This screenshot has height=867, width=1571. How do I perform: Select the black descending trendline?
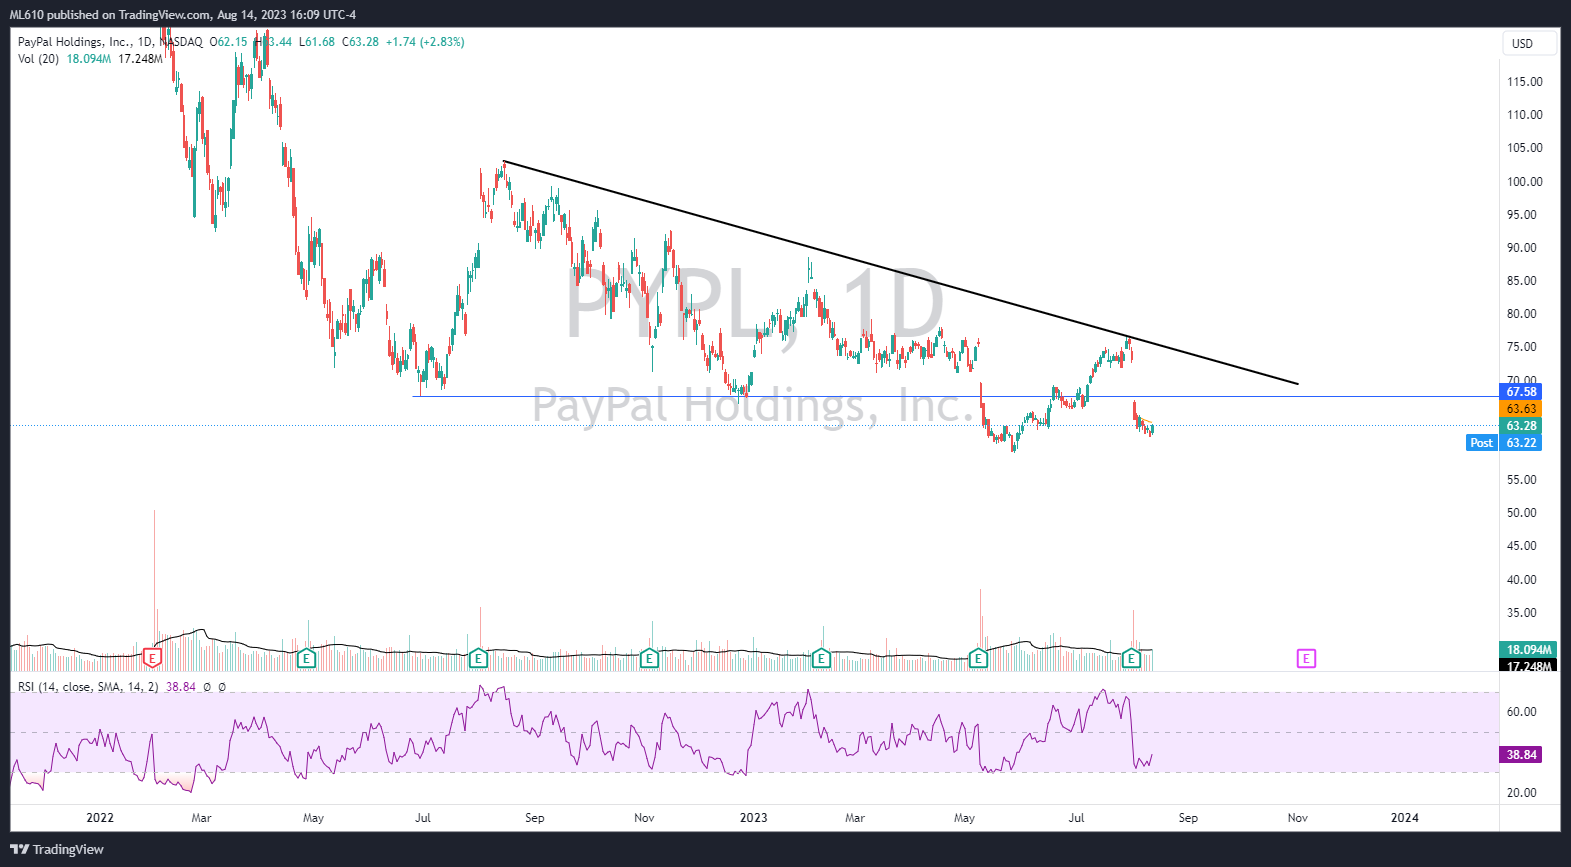[900, 272]
